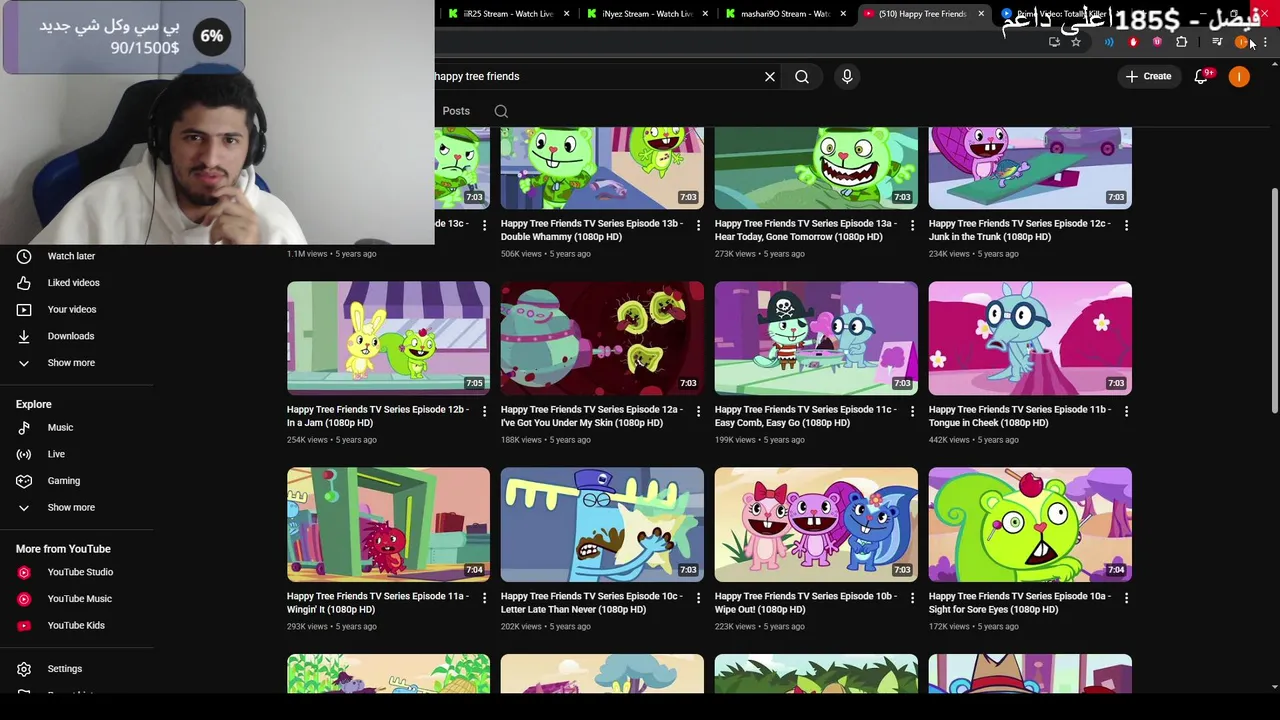Play Episode 12a Under My Skin thumbnail
The width and height of the screenshot is (1280, 720).
pos(602,338)
